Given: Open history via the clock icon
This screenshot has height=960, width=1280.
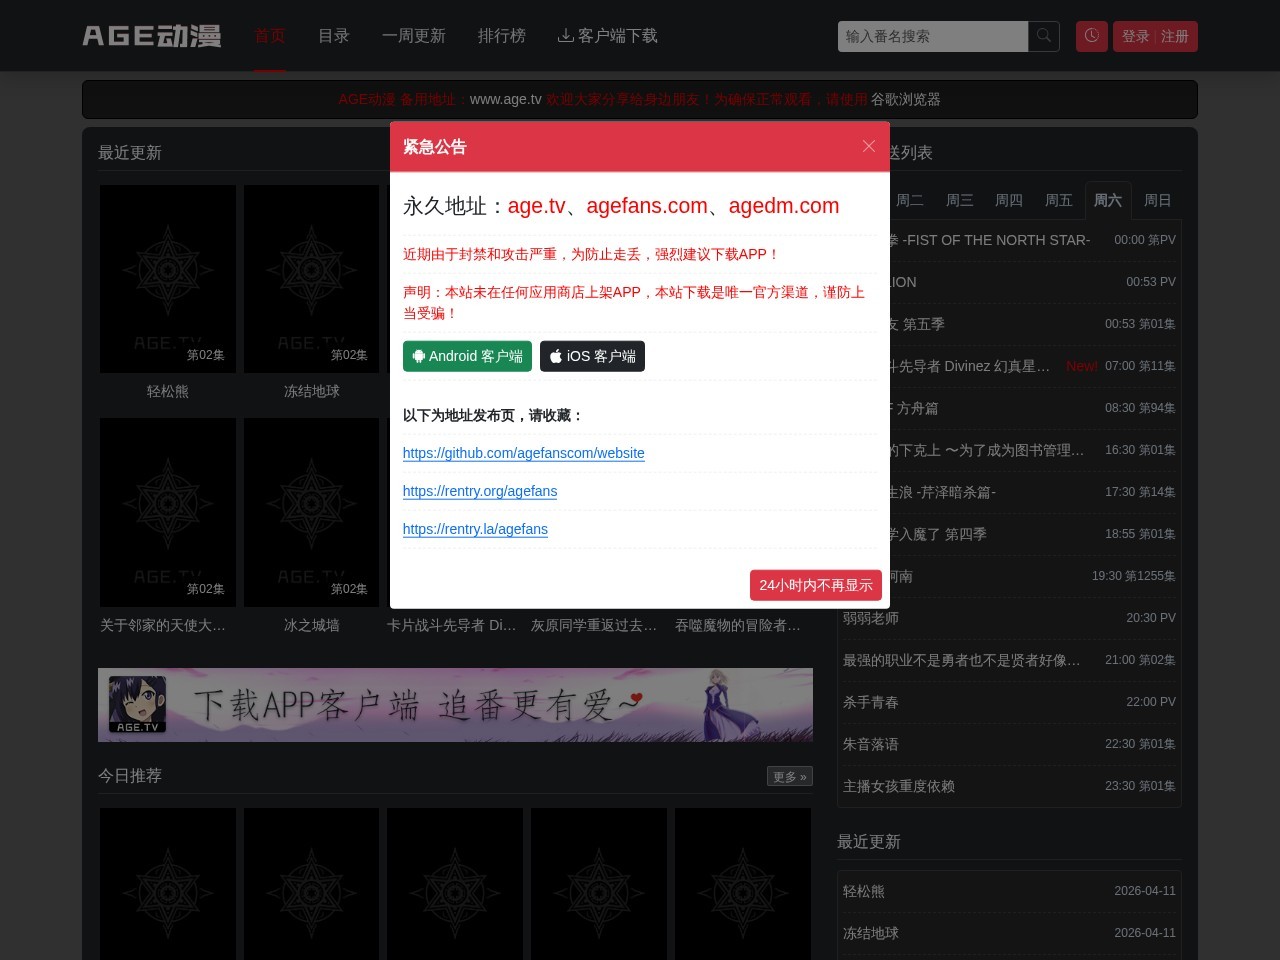Looking at the screenshot, I should click(x=1091, y=36).
